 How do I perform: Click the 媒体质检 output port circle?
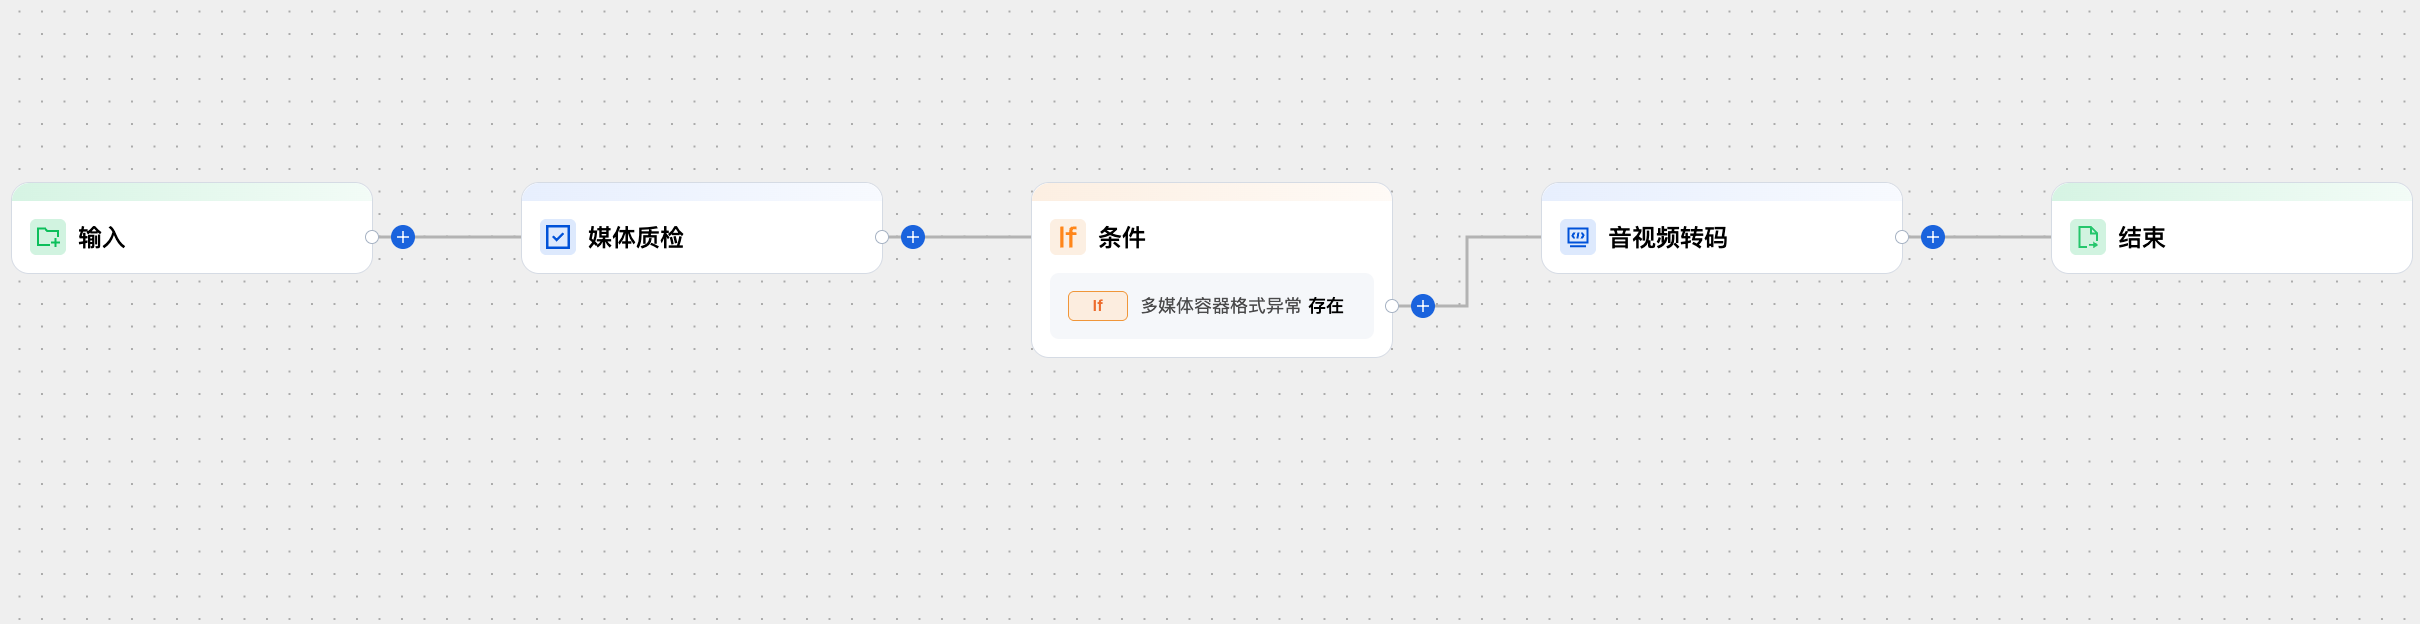(882, 237)
